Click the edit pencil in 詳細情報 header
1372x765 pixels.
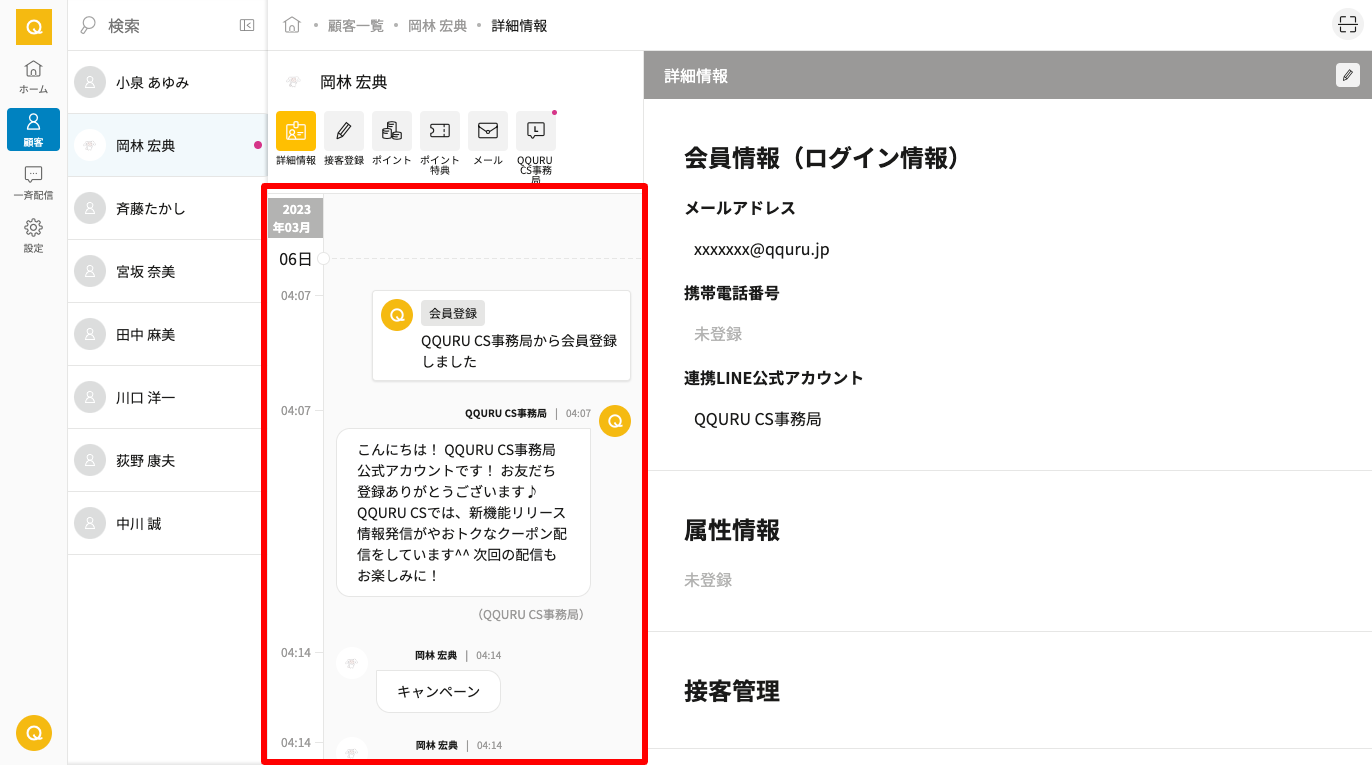[x=1347, y=75]
